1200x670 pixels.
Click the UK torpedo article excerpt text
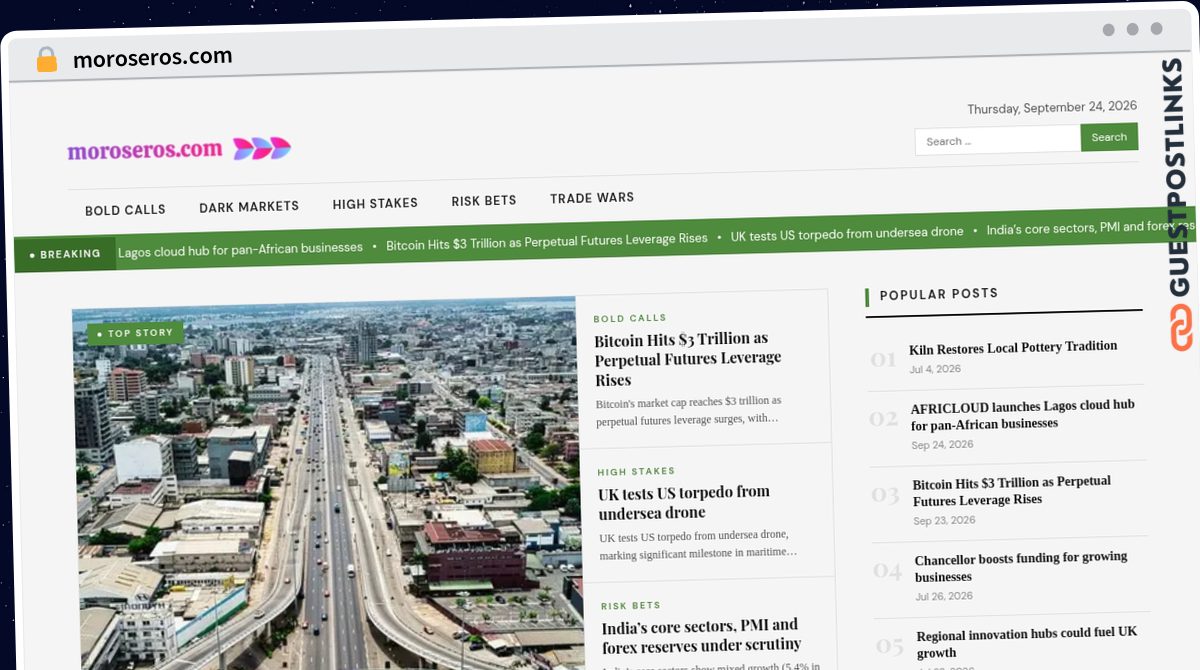tap(698, 543)
